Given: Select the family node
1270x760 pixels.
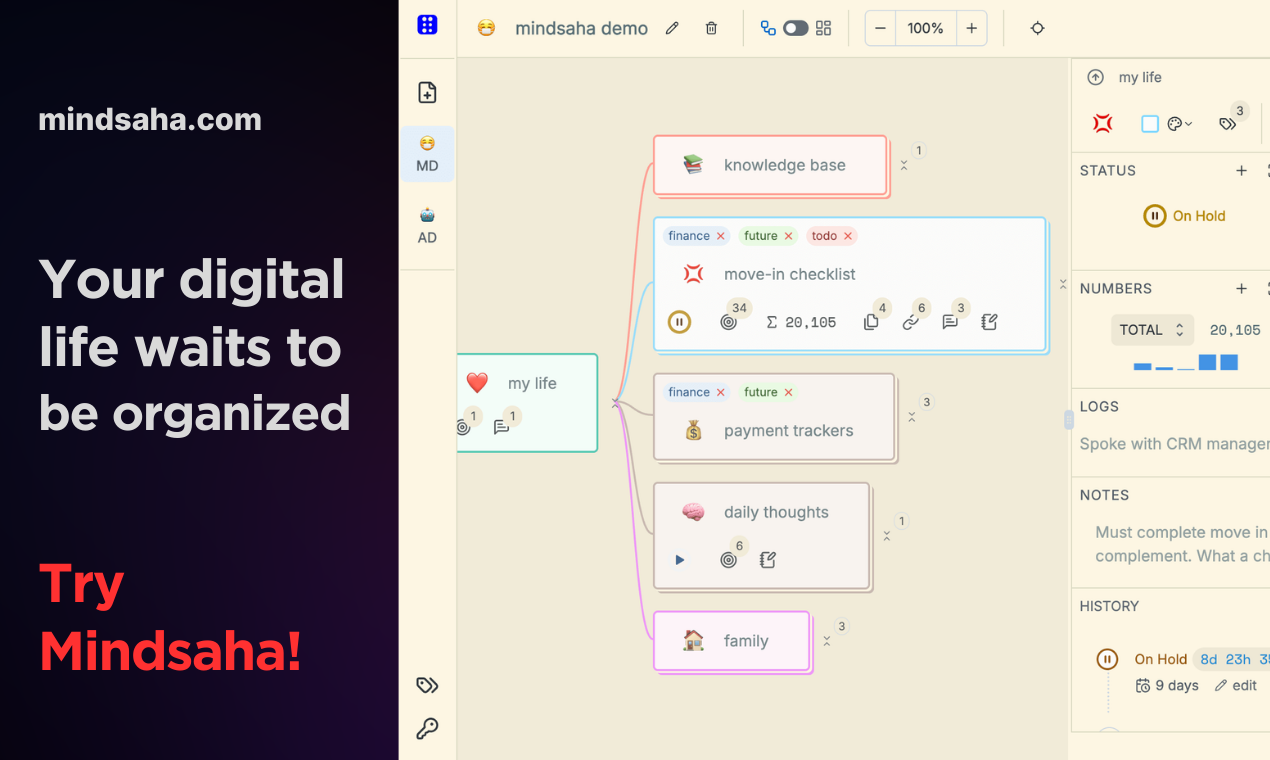Looking at the screenshot, I should [x=731, y=640].
